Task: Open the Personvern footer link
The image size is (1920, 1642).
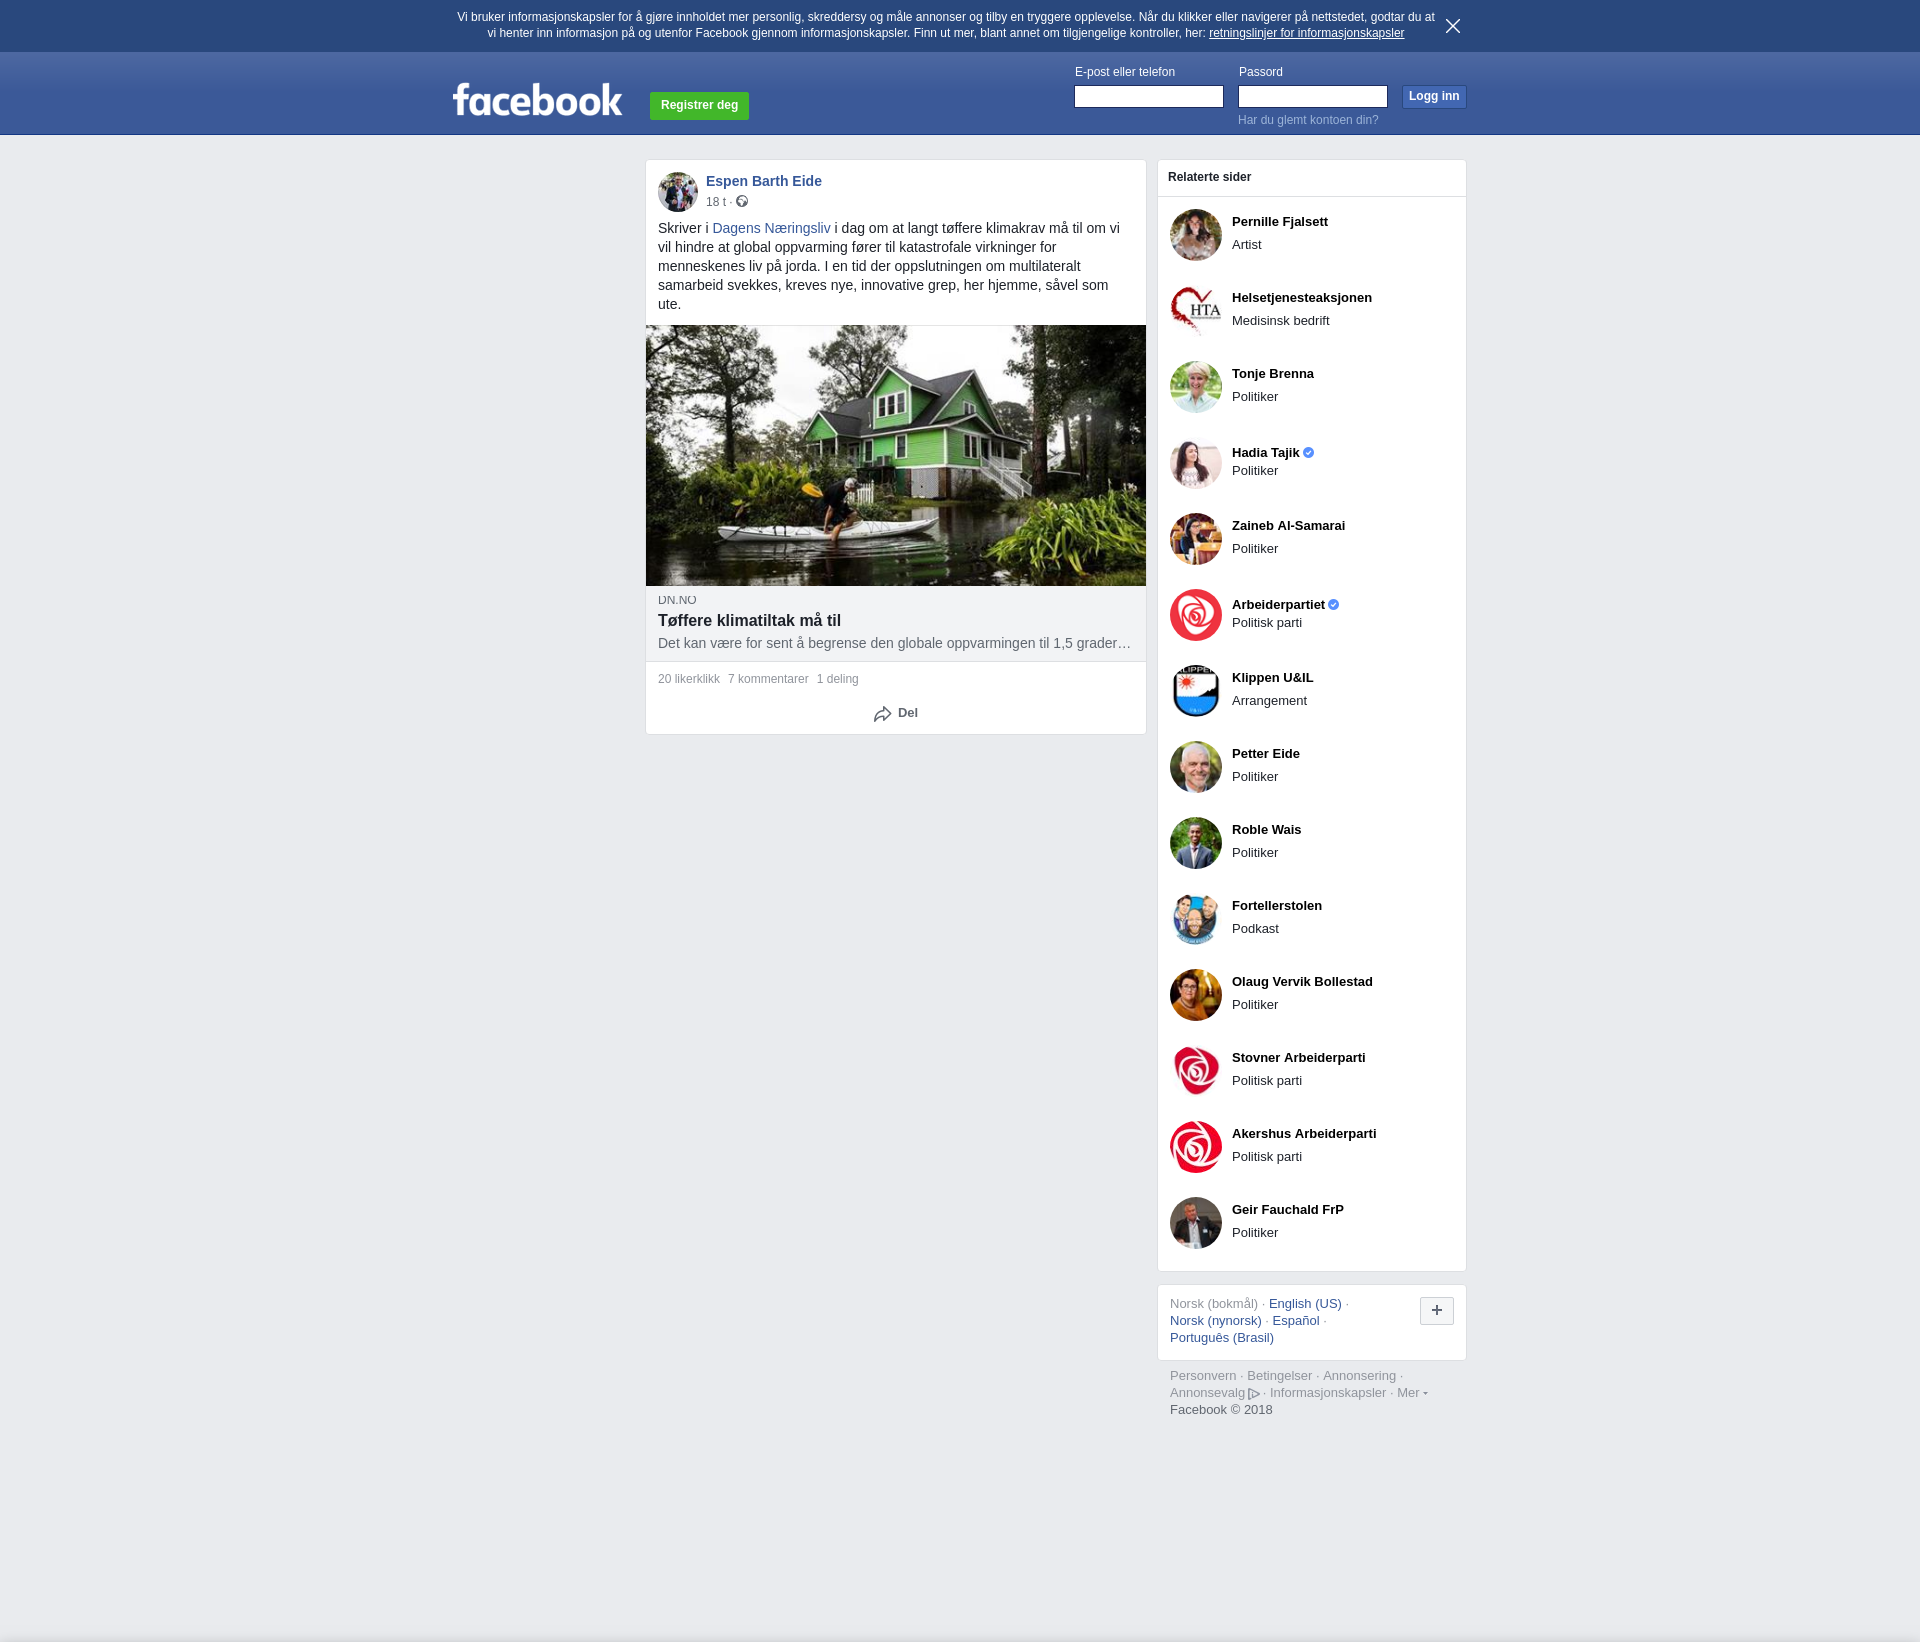Action: click(1203, 1376)
